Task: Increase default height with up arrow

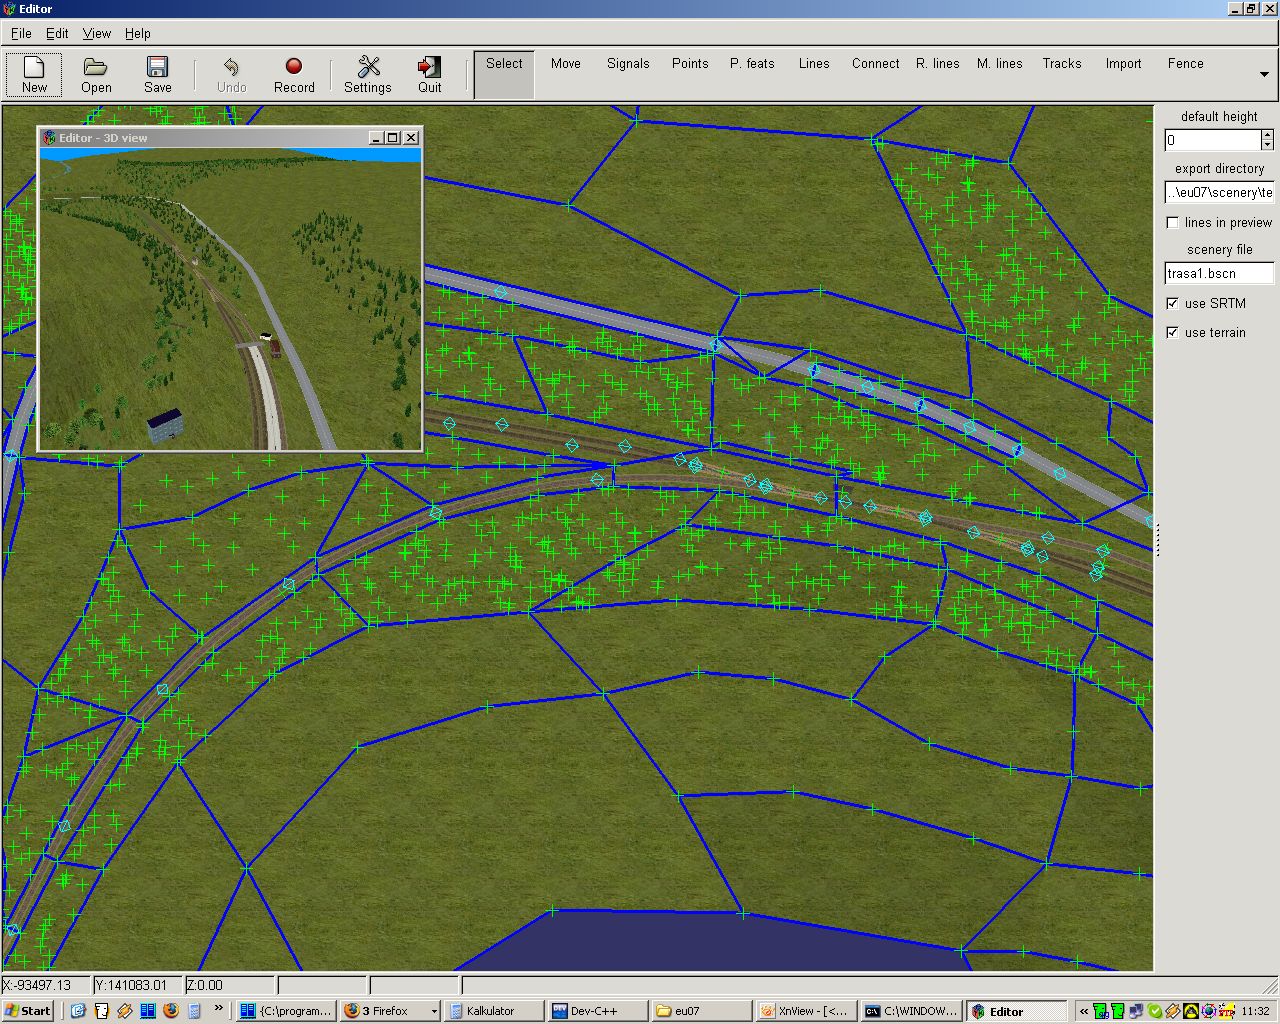Action: [x=1268, y=135]
